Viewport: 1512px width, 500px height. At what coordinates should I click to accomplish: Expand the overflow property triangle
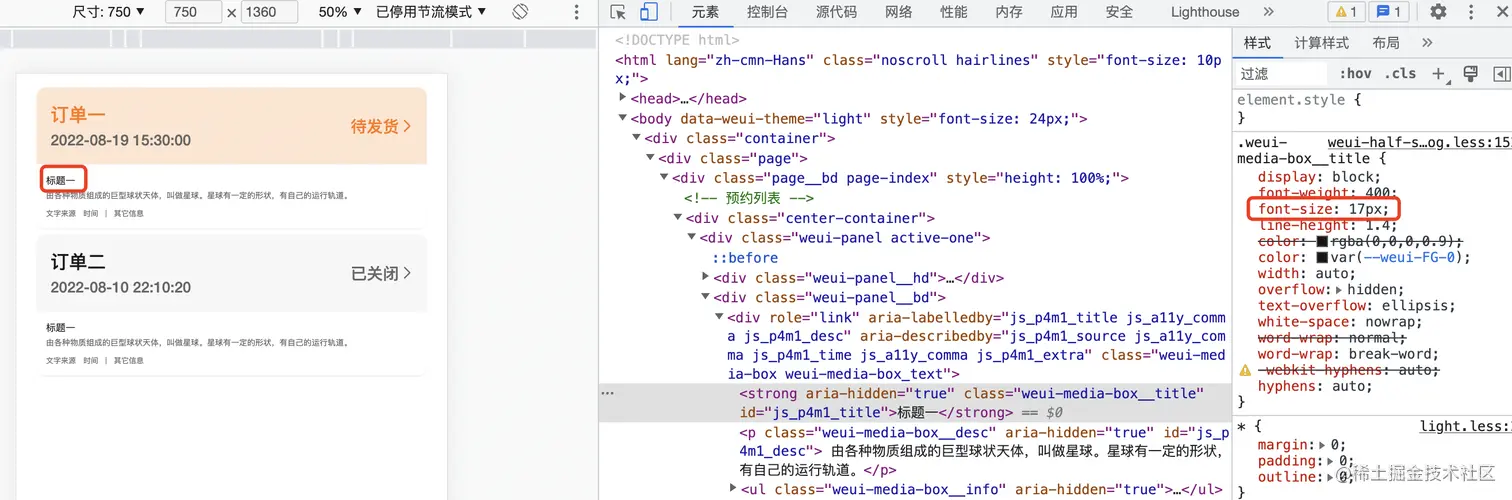pyautogui.click(x=1340, y=289)
